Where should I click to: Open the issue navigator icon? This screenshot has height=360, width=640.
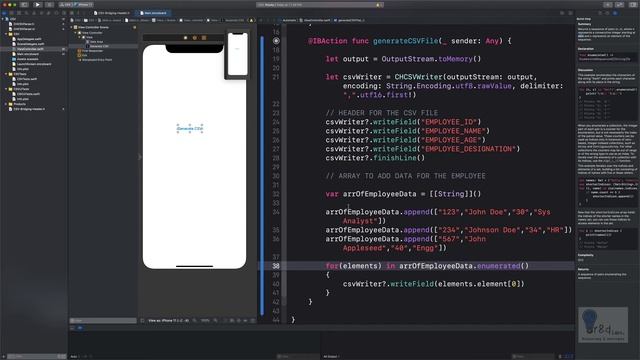33,13
